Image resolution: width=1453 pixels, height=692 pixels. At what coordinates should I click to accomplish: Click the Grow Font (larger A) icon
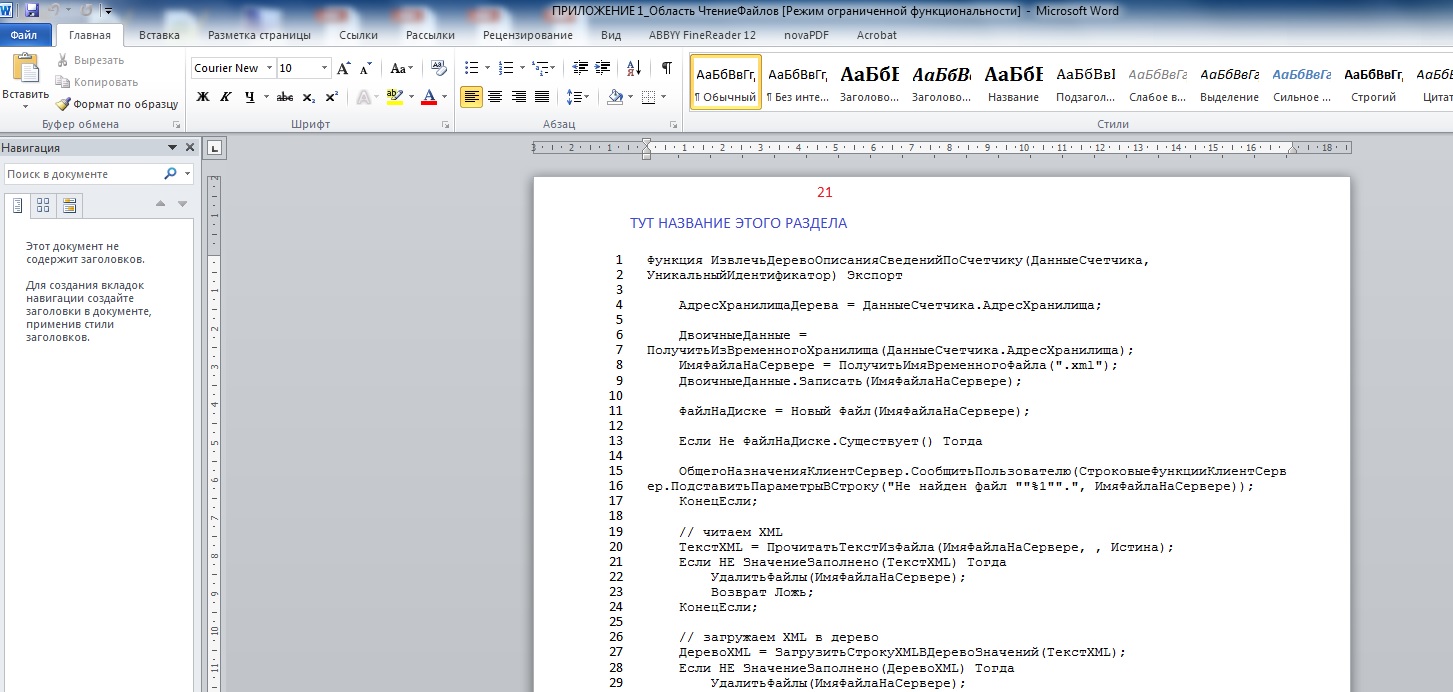343,68
